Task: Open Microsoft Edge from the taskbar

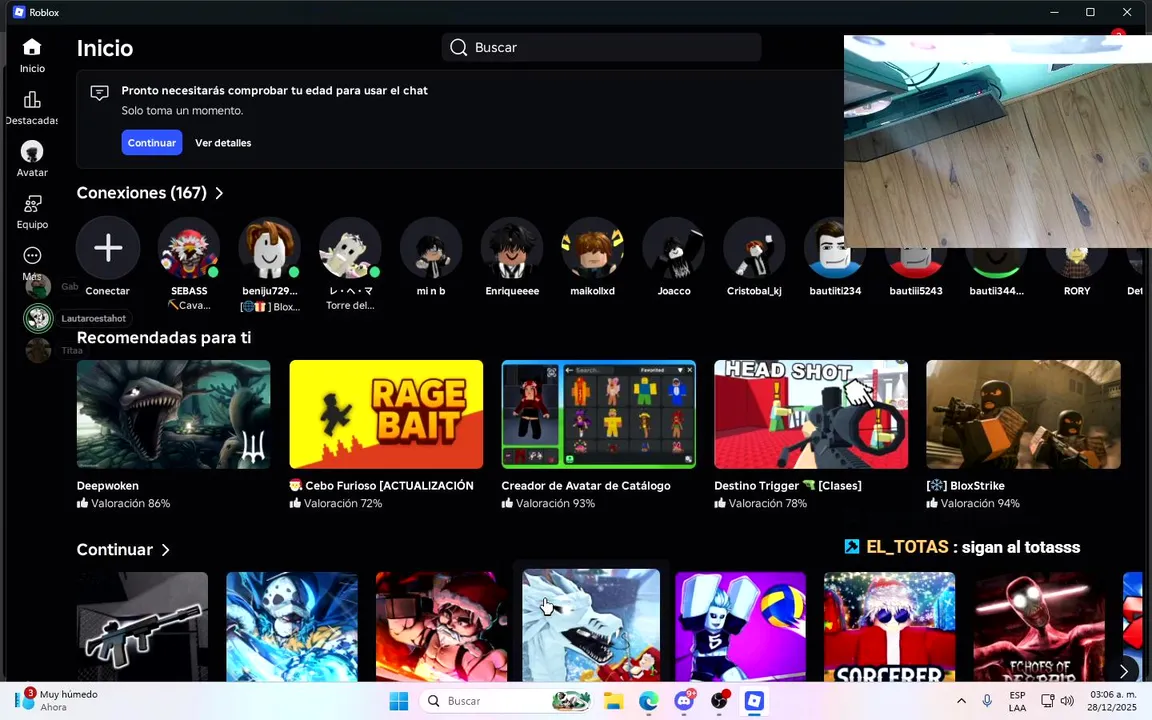Action: tap(649, 702)
